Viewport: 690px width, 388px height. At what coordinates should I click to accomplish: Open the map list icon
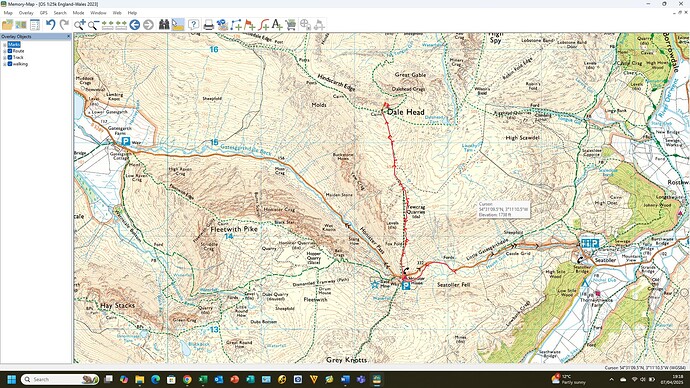point(21,25)
